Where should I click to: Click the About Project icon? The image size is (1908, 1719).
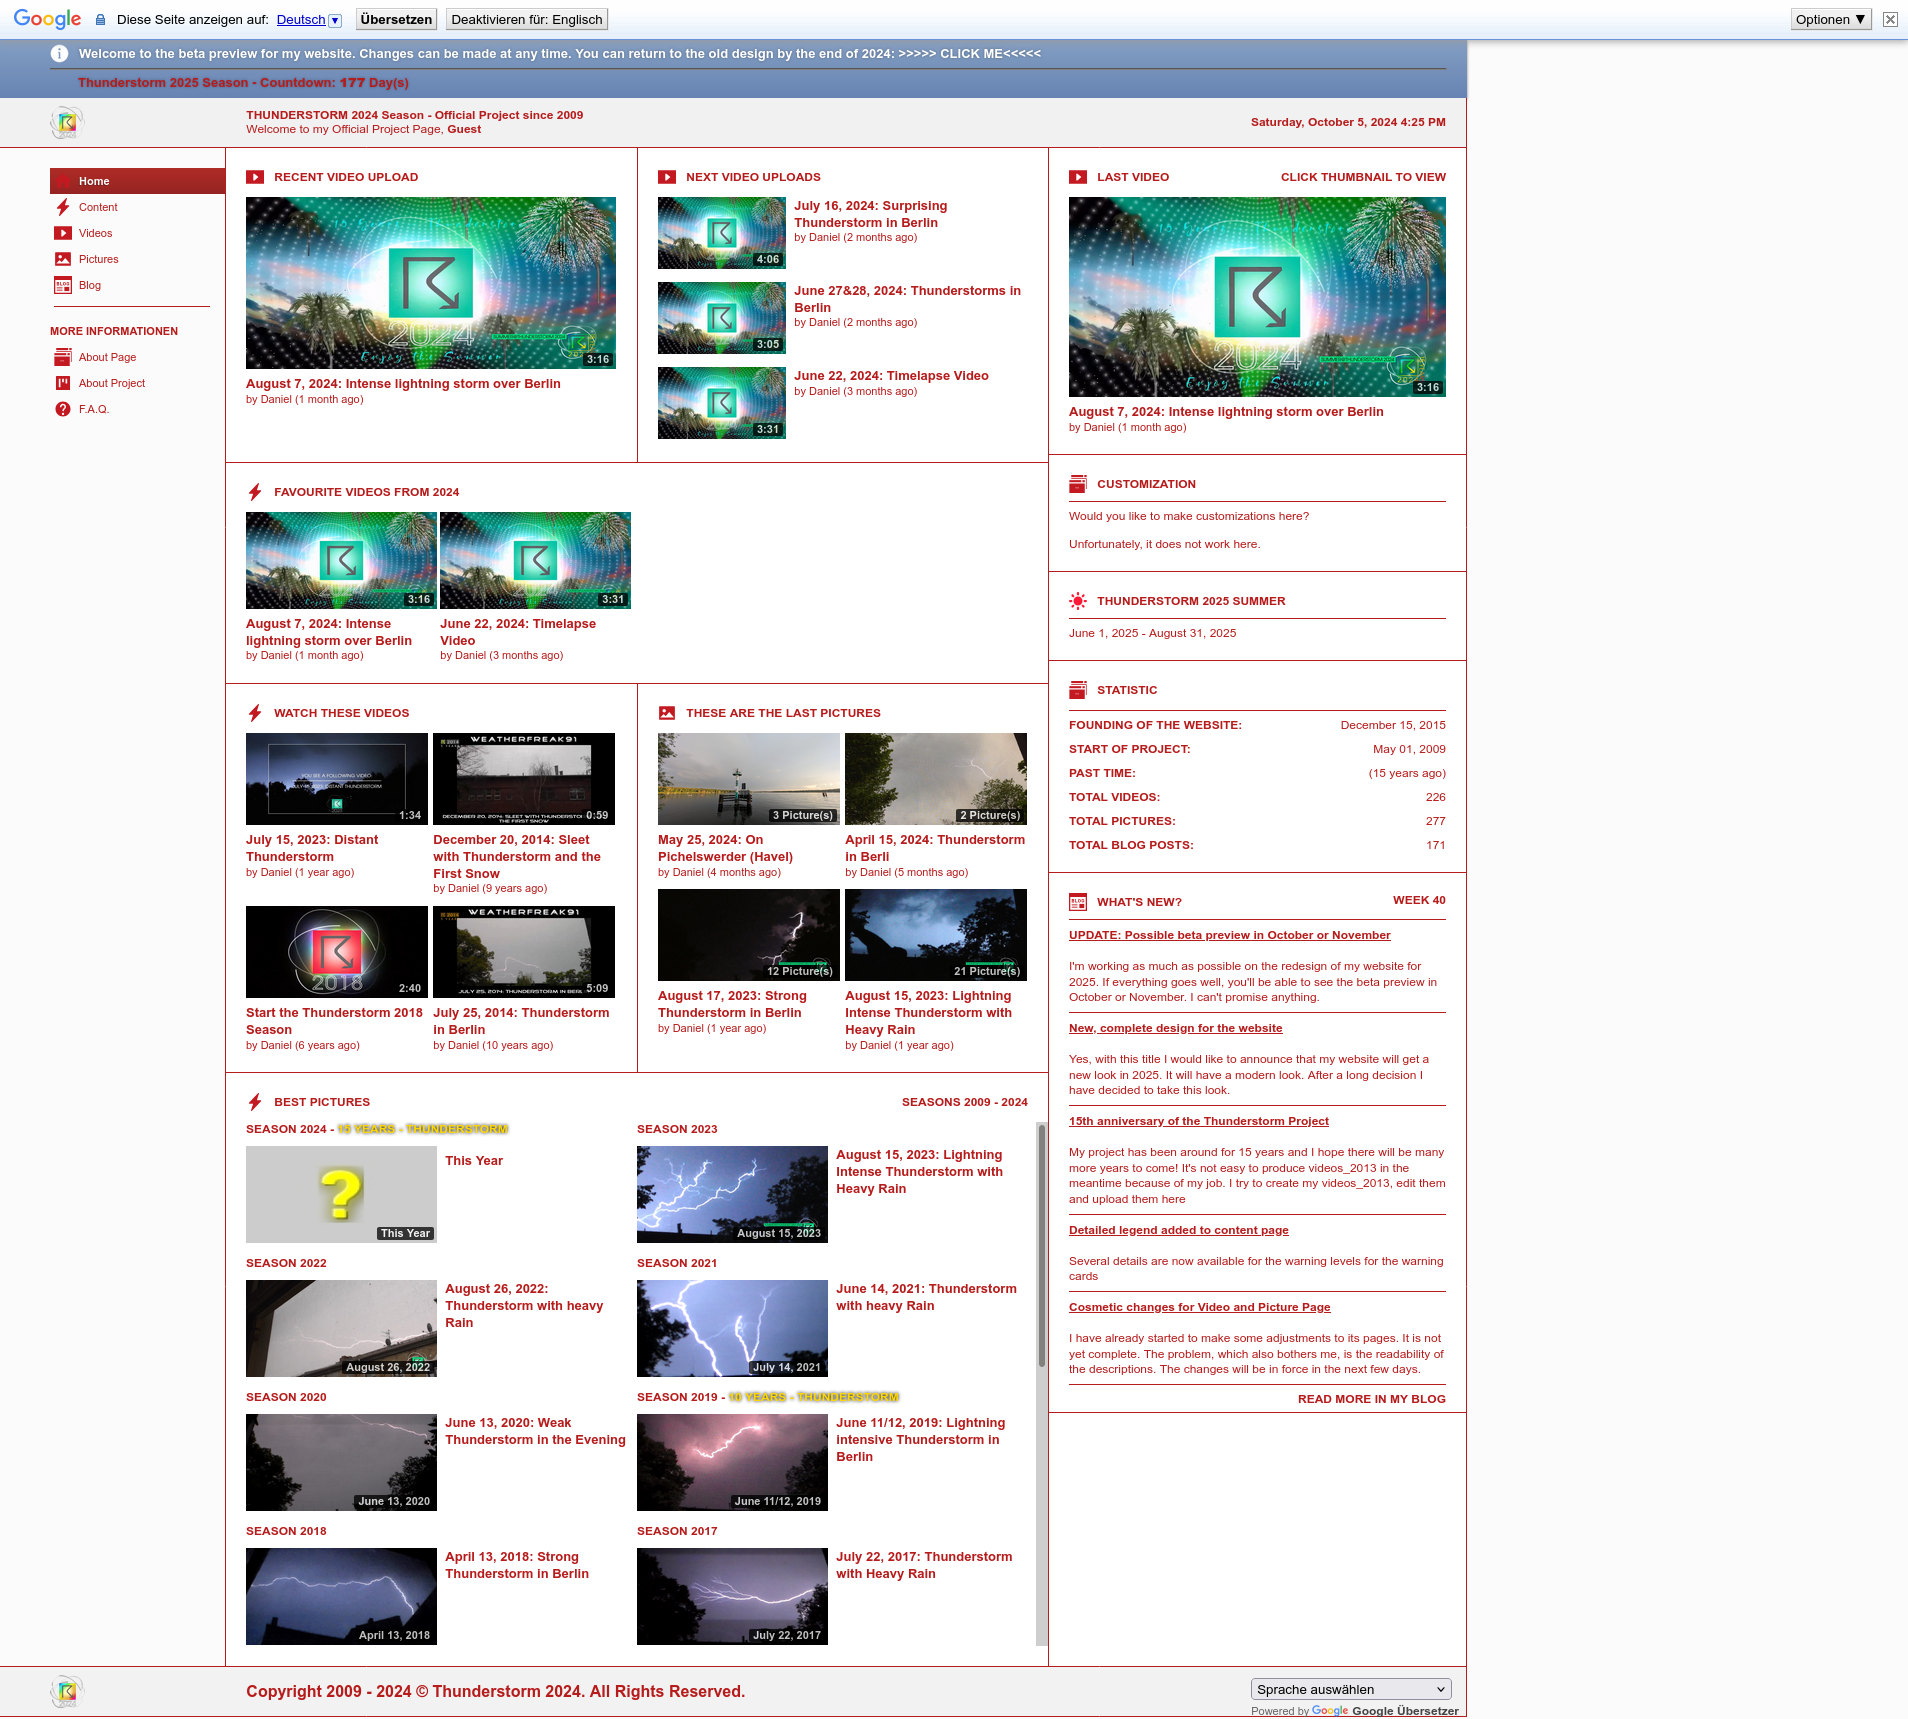63,383
